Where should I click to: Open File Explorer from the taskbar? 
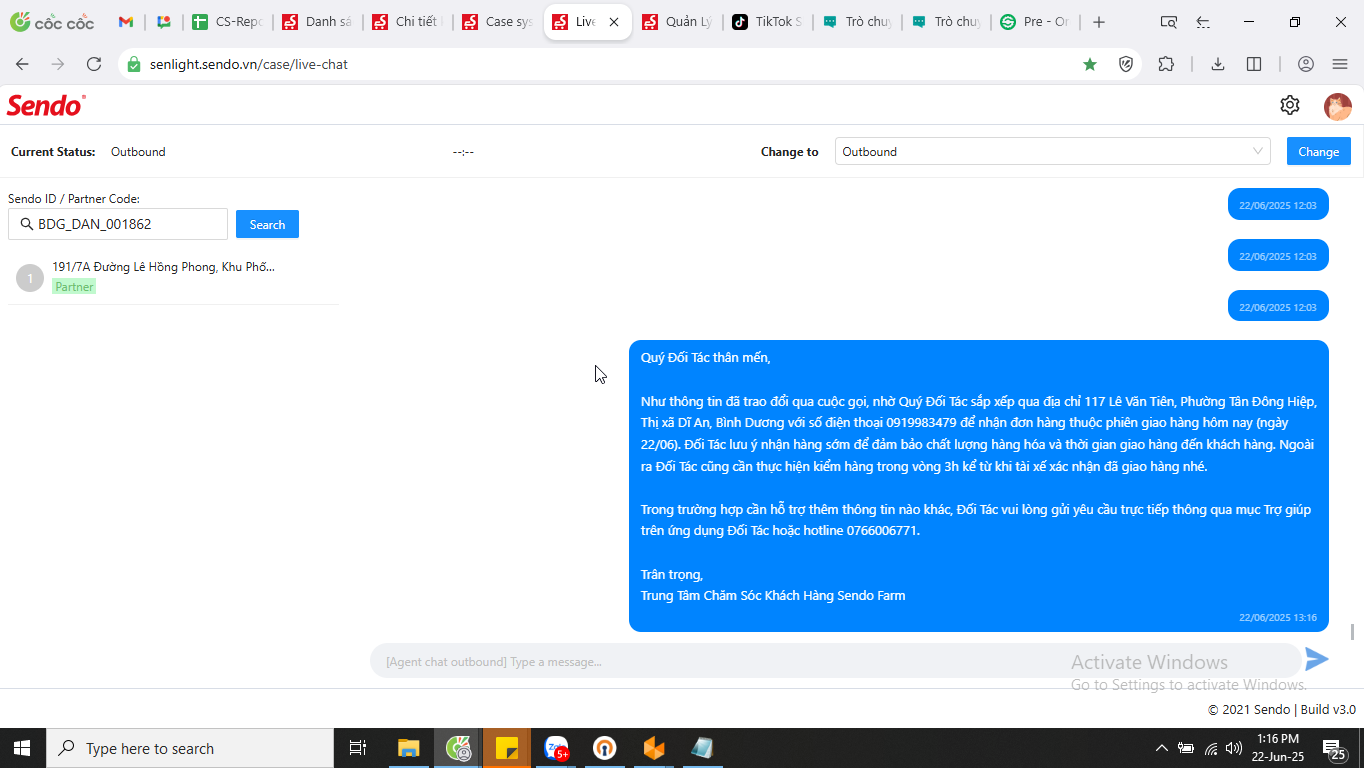[x=408, y=748]
